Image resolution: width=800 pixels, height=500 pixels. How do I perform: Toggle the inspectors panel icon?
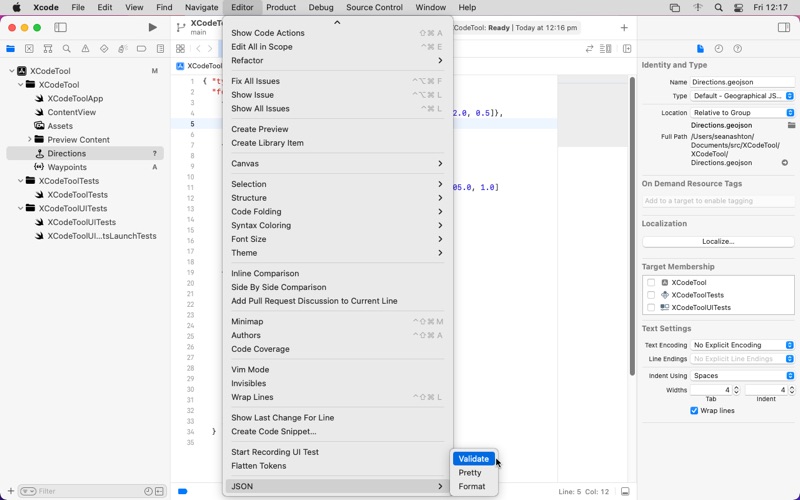pyautogui.click(x=784, y=28)
